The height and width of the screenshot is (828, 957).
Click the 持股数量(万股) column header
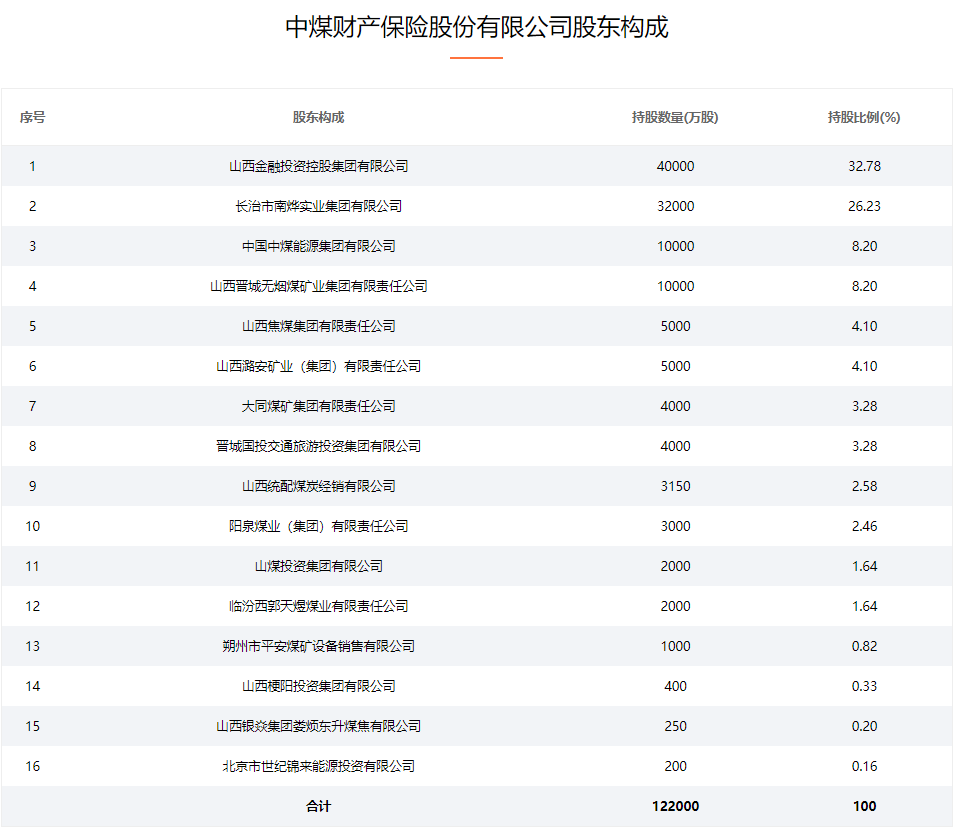pos(675,117)
